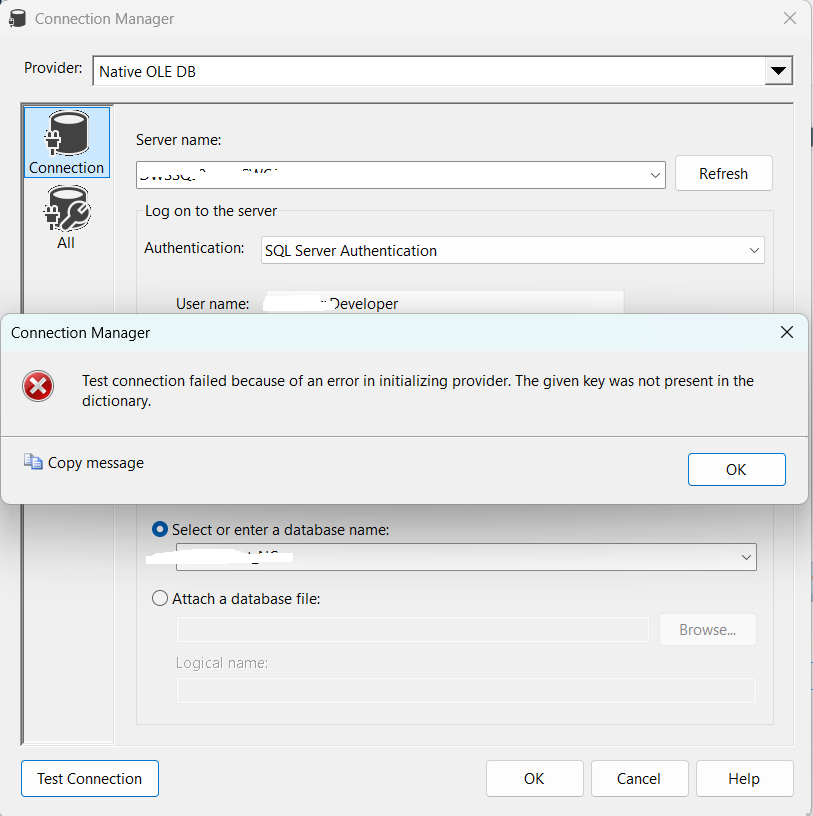Select 'Select or enter a database name' radio
813x816 pixels.
(x=160, y=529)
